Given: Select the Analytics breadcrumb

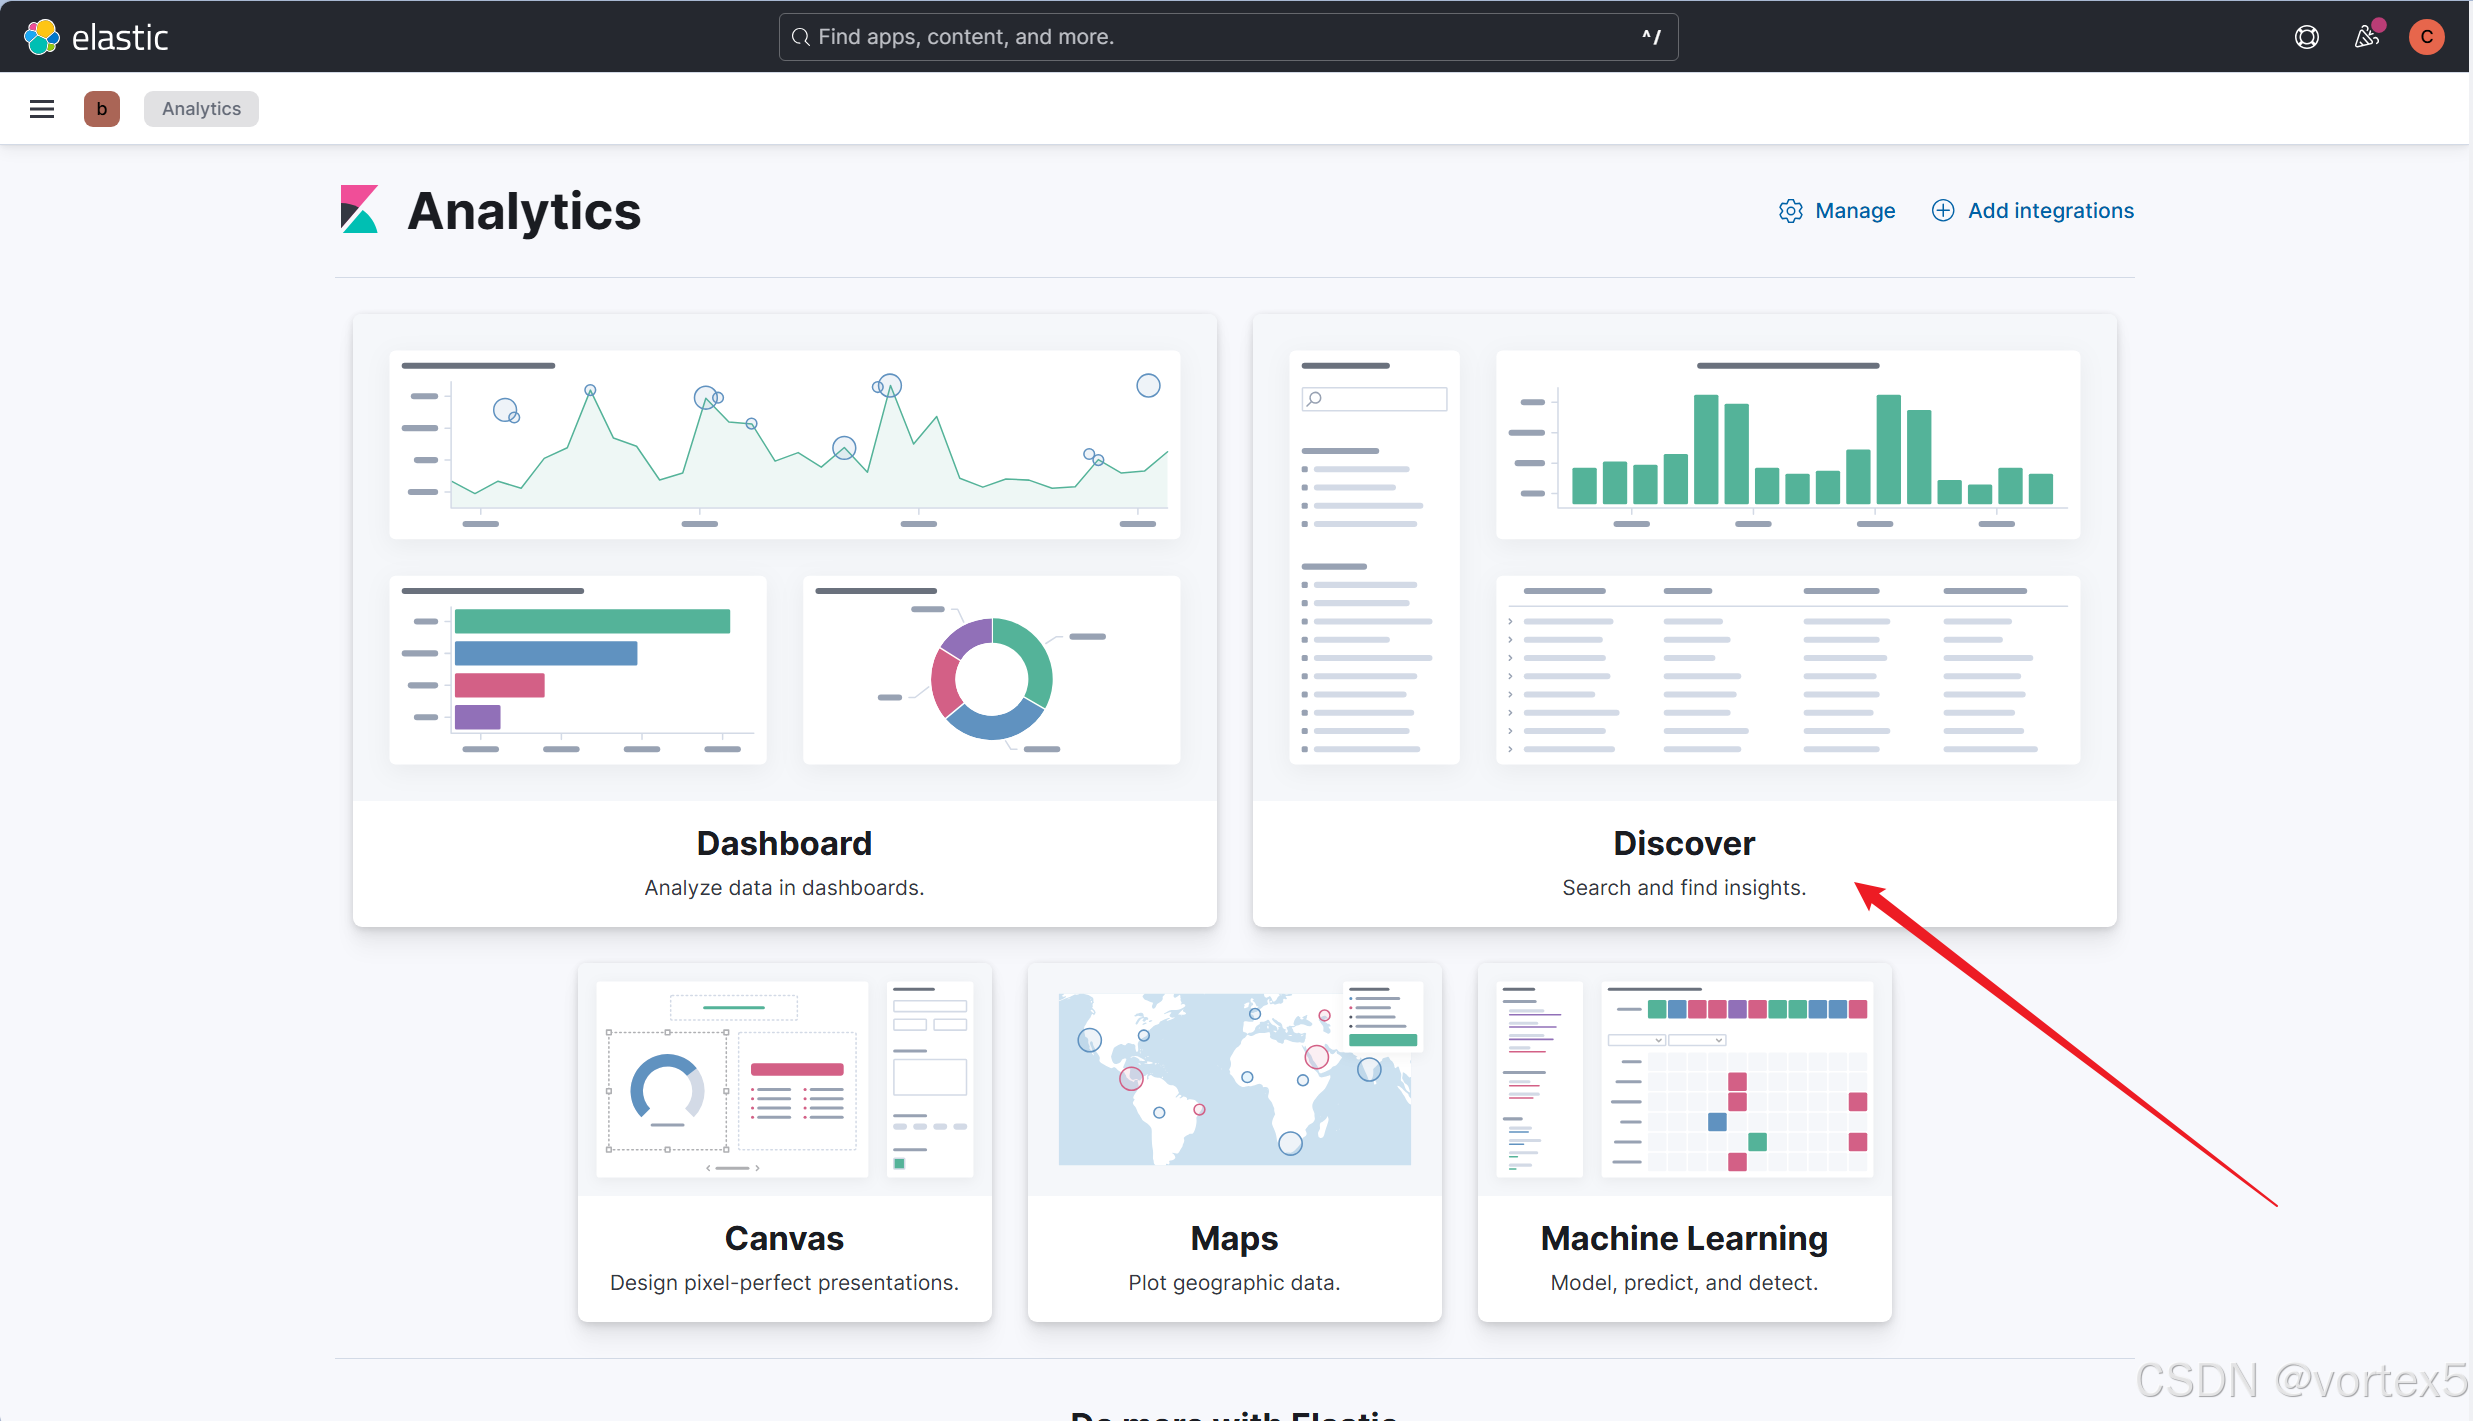Looking at the screenshot, I should (201, 109).
